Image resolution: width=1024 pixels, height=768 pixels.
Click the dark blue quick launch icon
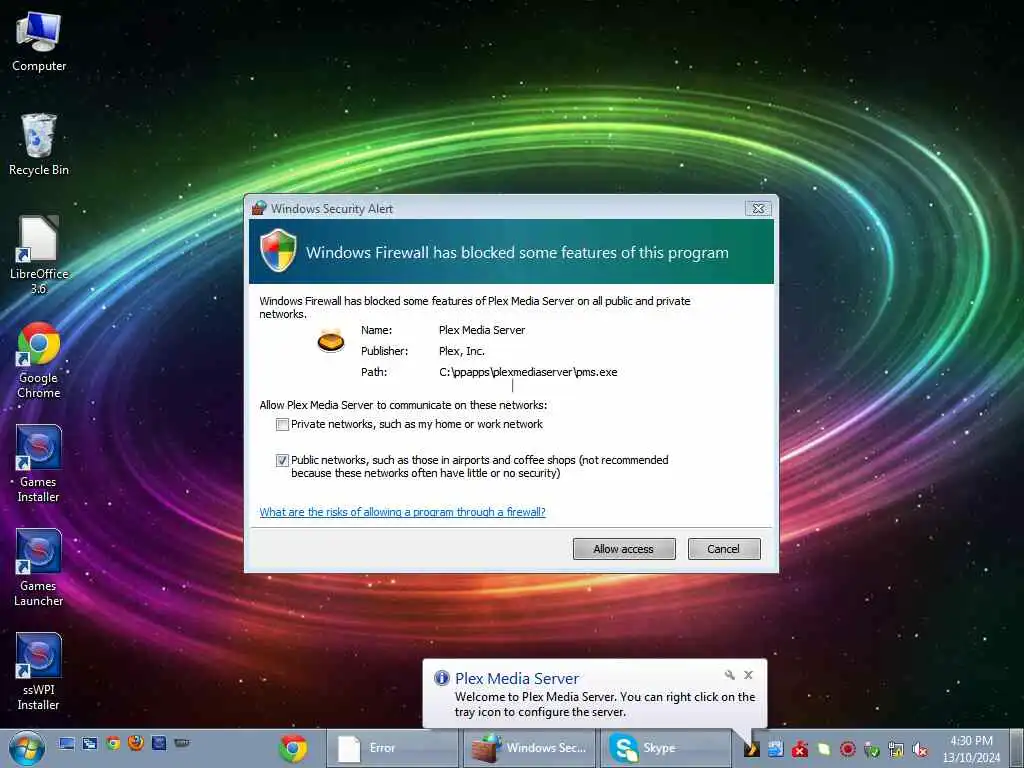coord(159,743)
